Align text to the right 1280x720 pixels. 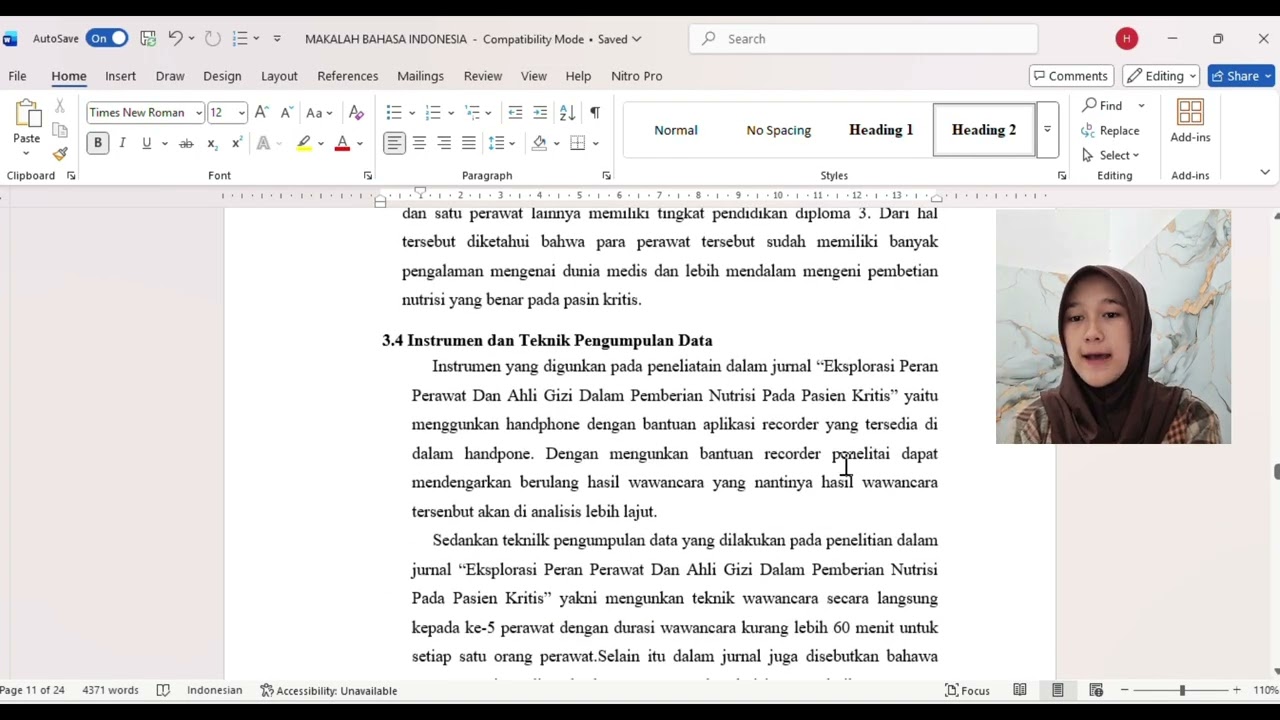pyautogui.click(x=444, y=143)
